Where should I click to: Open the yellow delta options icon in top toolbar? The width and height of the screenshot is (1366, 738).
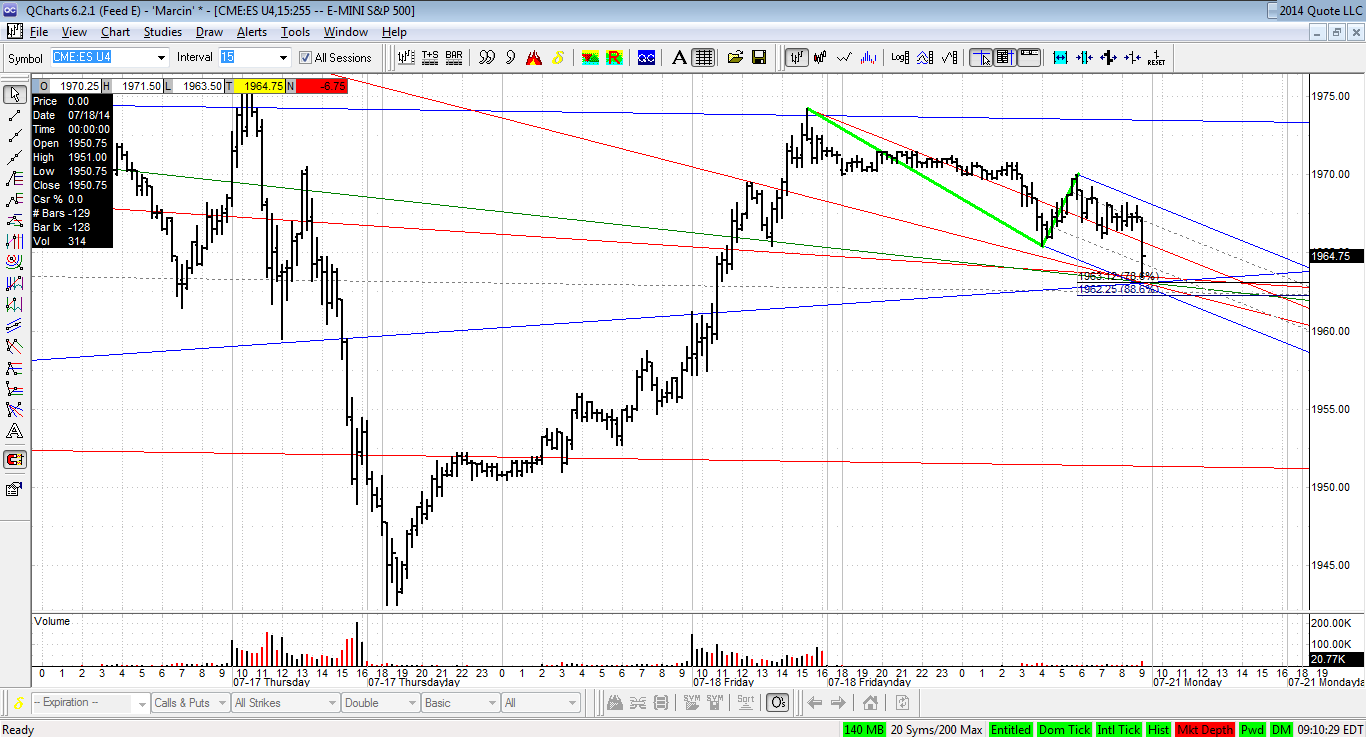click(x=559, y=57)
